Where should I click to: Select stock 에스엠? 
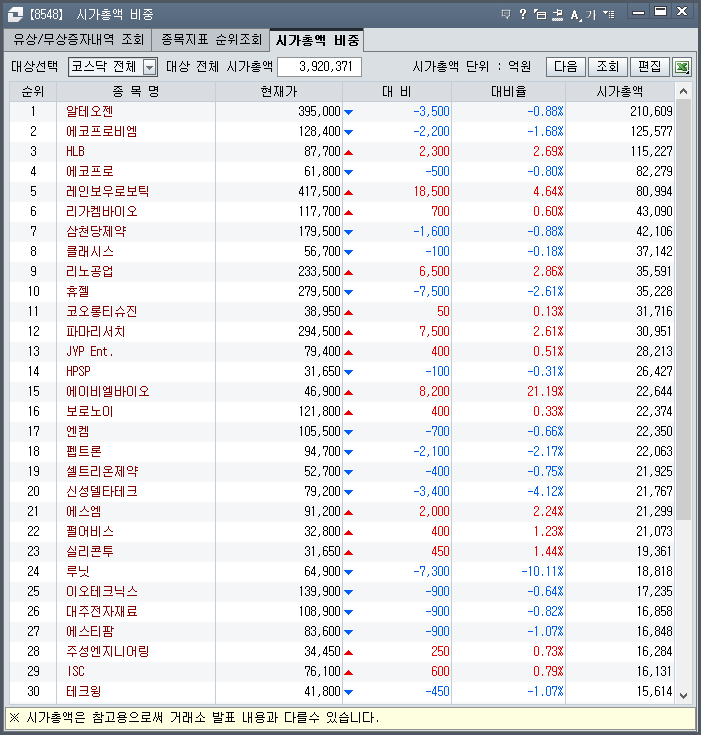click(83, 511)
